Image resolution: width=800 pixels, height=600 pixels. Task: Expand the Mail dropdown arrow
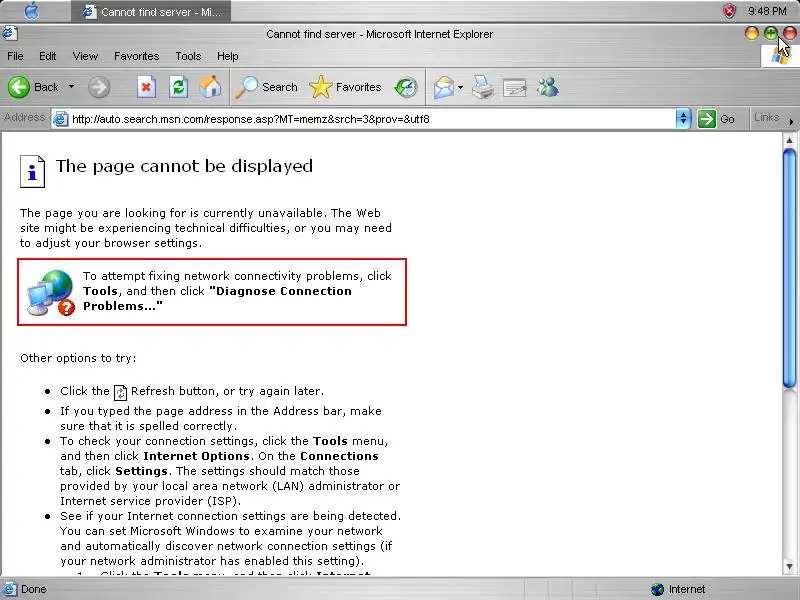pos(460,87)
